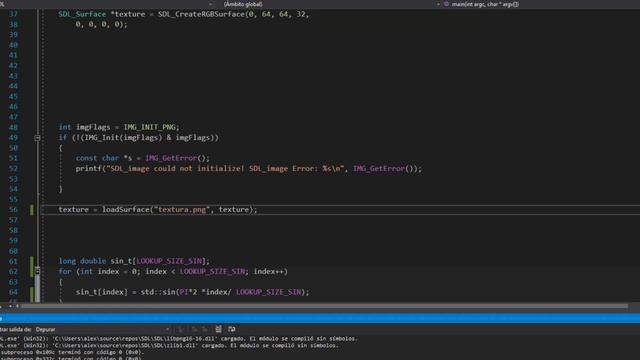Viewport: 640px width, 360px height.
Task: Click 'IMG_Init' on line 49
Action: [102, 138]
